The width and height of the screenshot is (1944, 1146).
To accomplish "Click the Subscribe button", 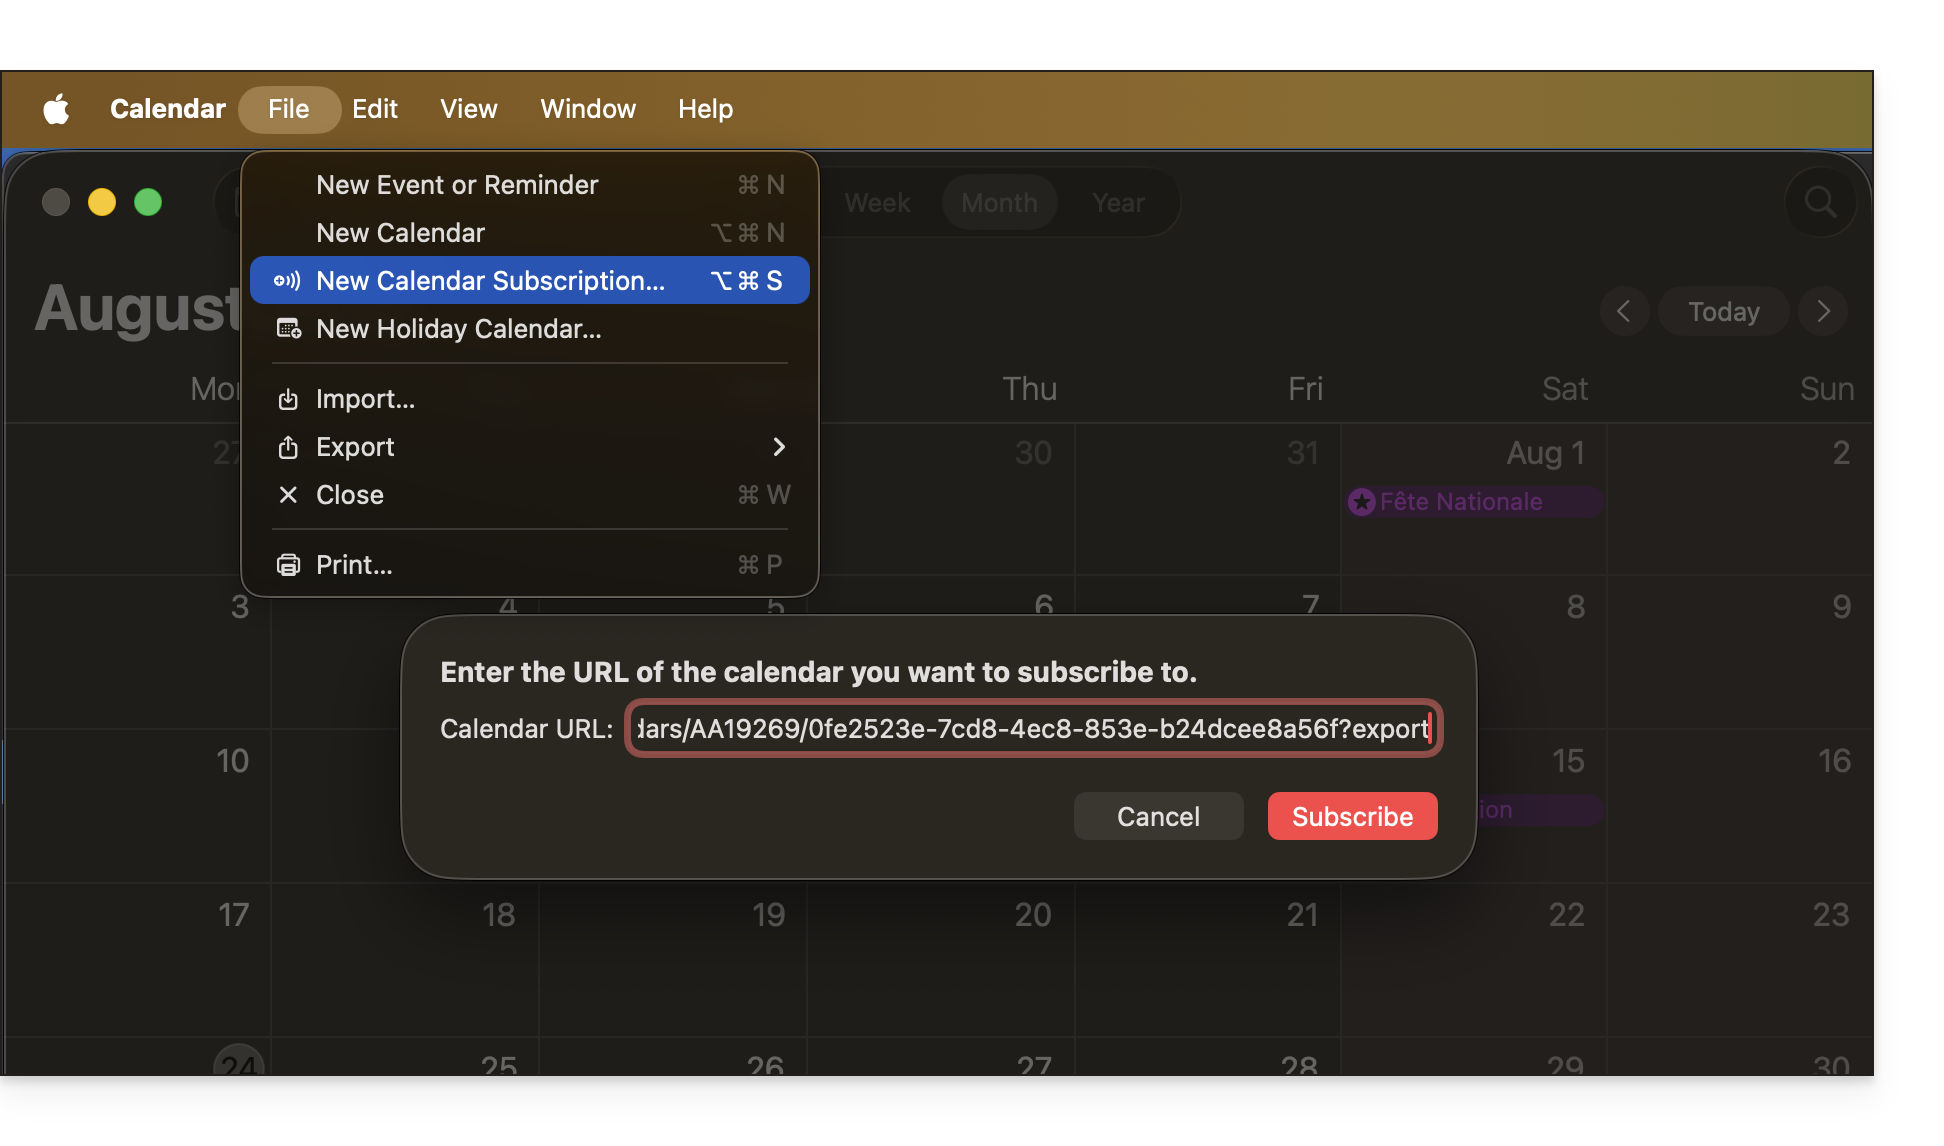I will (x=1352, y=817).
